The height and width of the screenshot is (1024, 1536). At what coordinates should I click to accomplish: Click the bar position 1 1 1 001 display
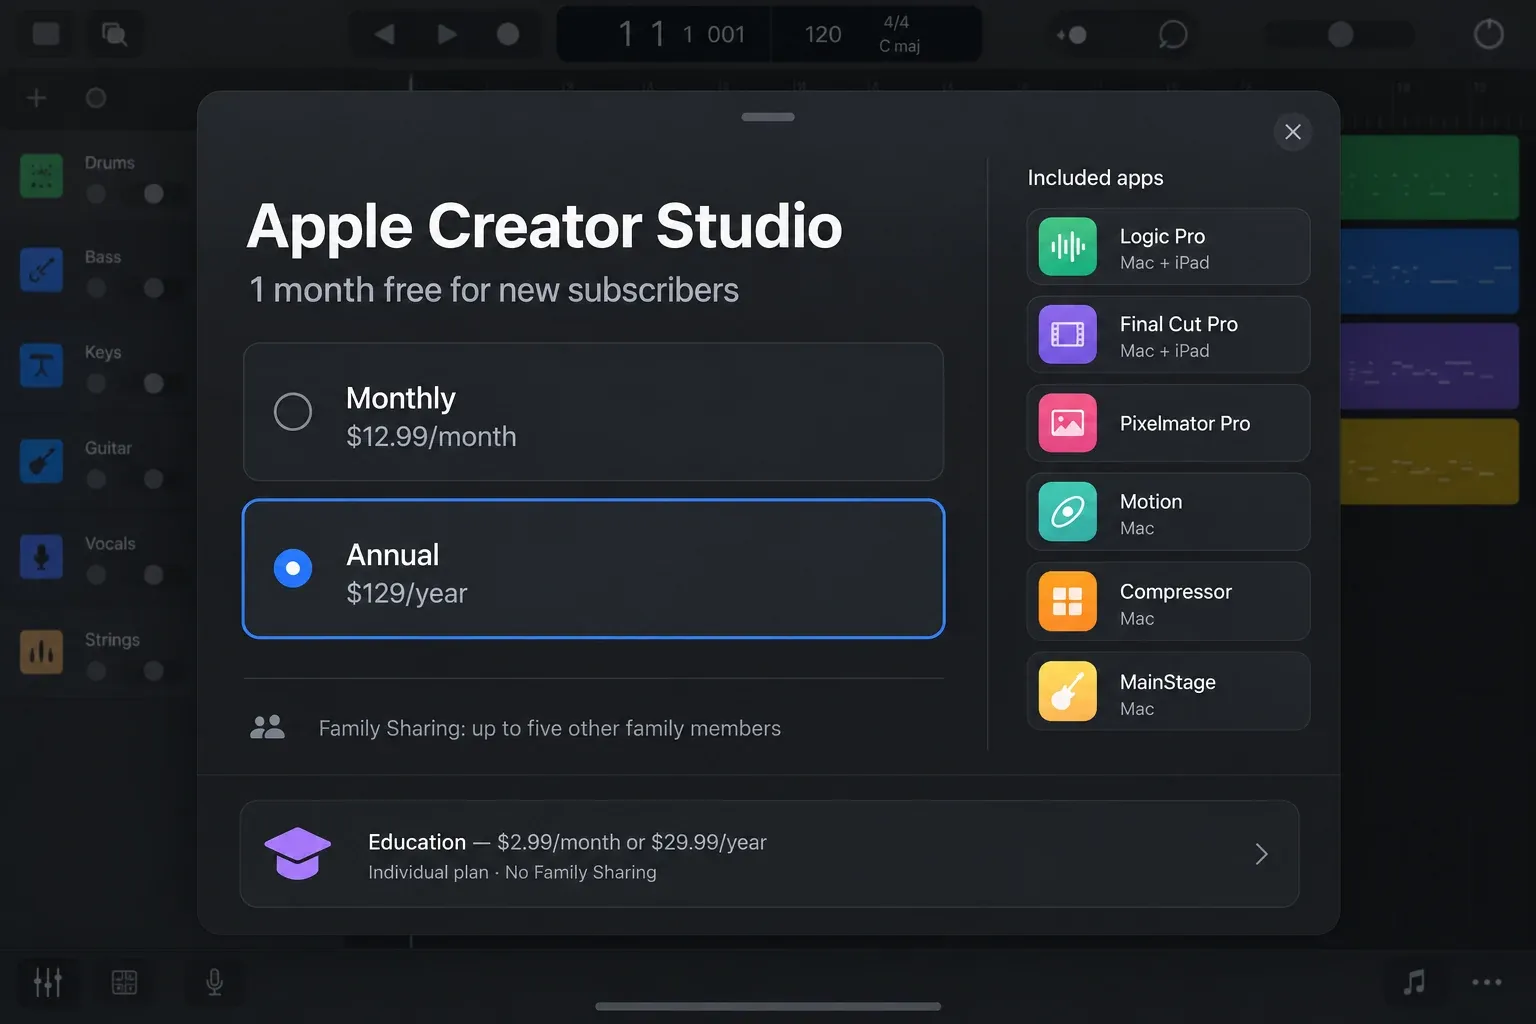click(x=681, y=34)
